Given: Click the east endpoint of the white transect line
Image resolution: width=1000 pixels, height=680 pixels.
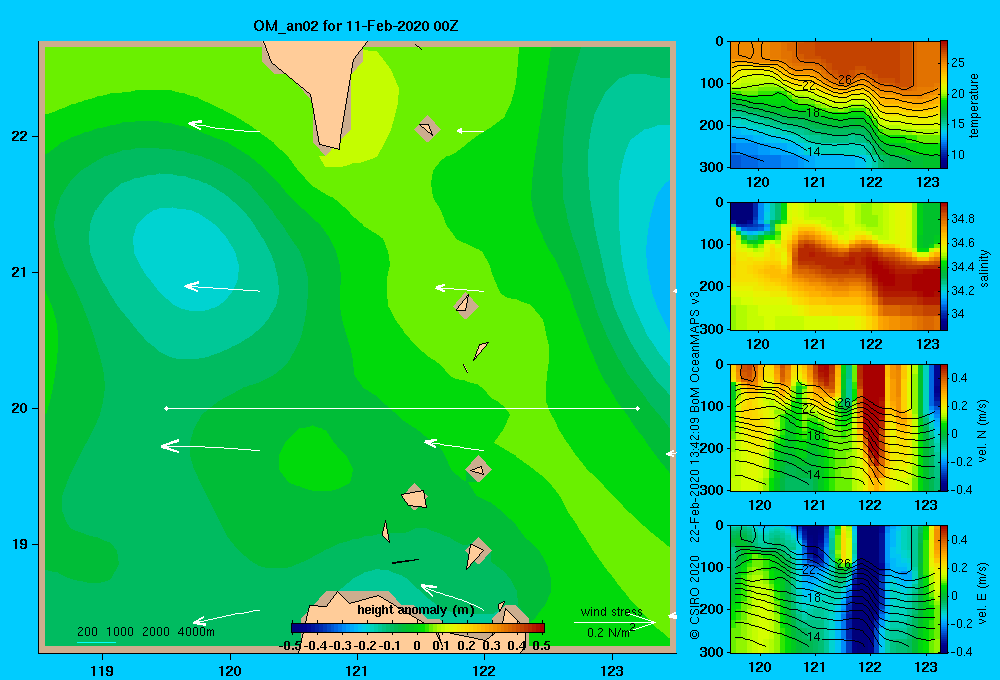Looking at the screenshot, I should (x=638, y=408).
